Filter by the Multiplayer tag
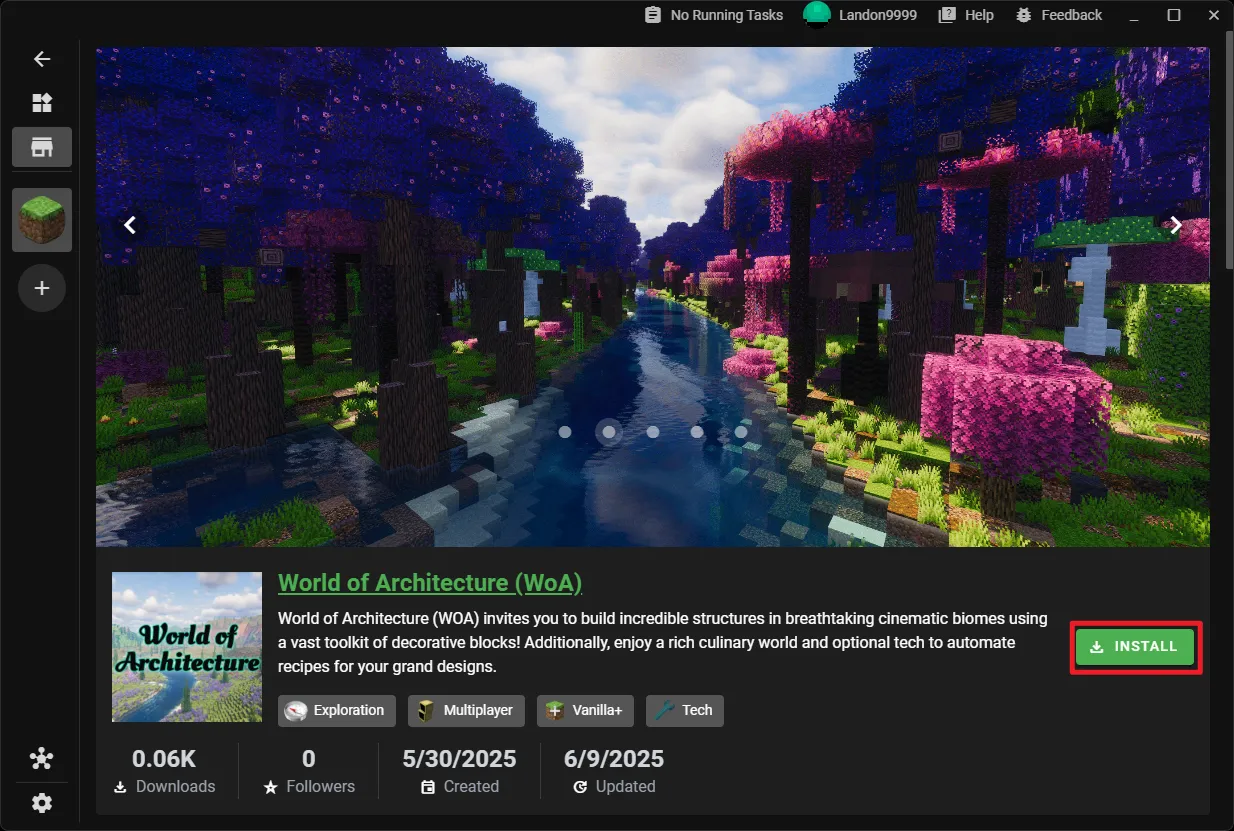1234x831 pixels. click(x=465, y=711)
